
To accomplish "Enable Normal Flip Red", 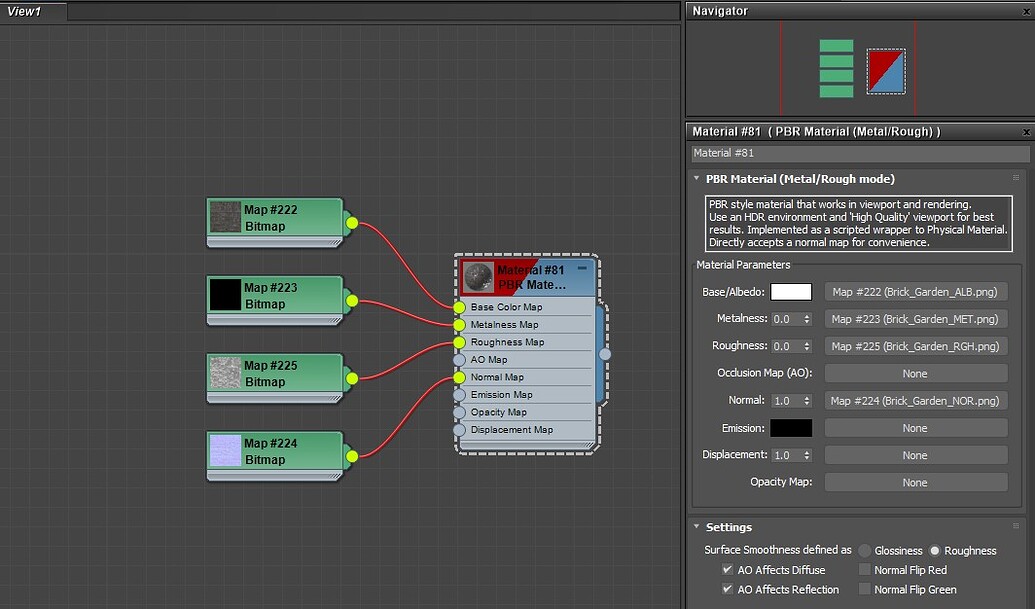I will click(x=864, y=569).
